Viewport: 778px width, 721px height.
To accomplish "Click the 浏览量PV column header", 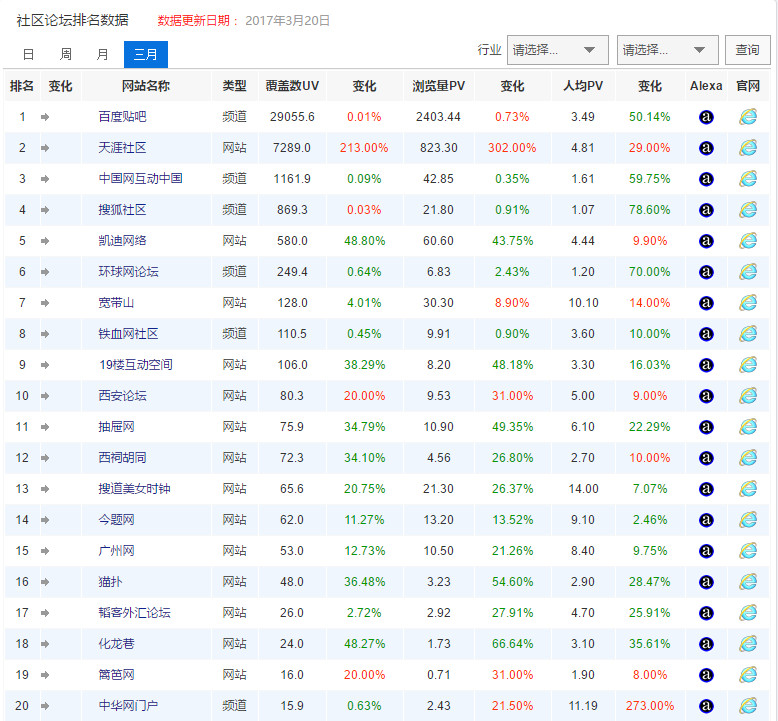I will tap(439, 86).
